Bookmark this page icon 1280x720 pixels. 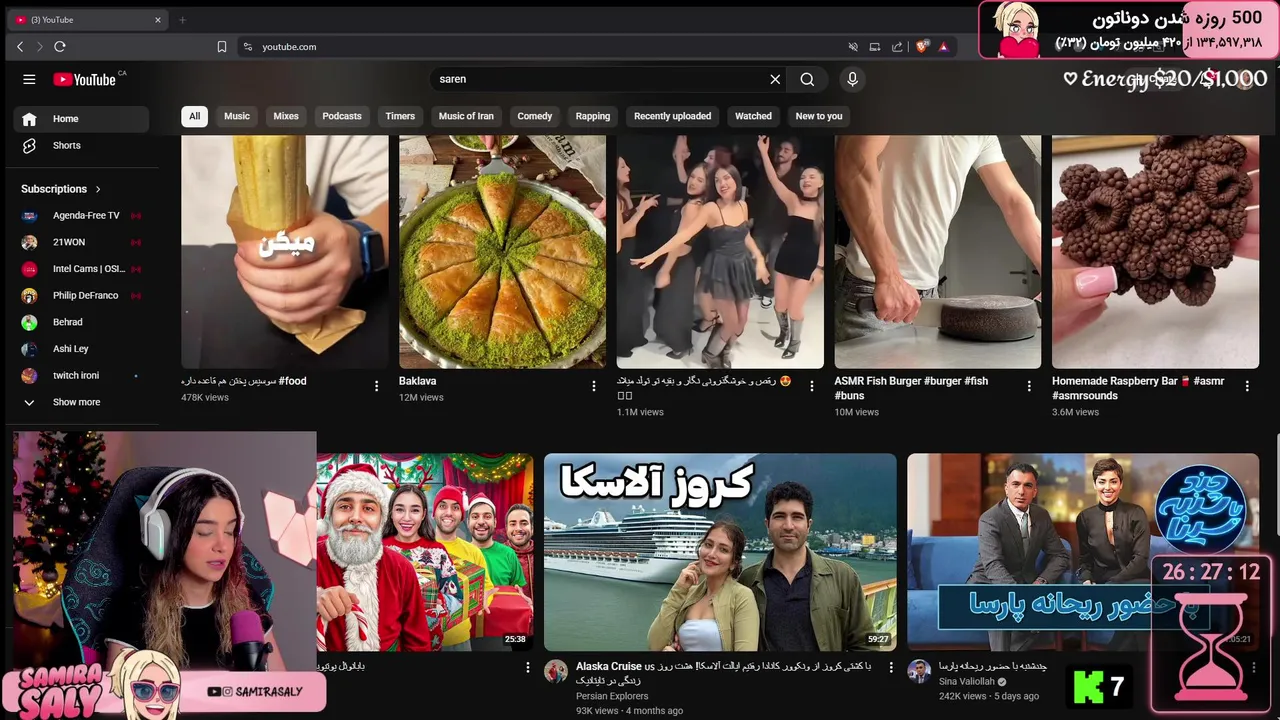pyautogui.click(x=222, y=46)
